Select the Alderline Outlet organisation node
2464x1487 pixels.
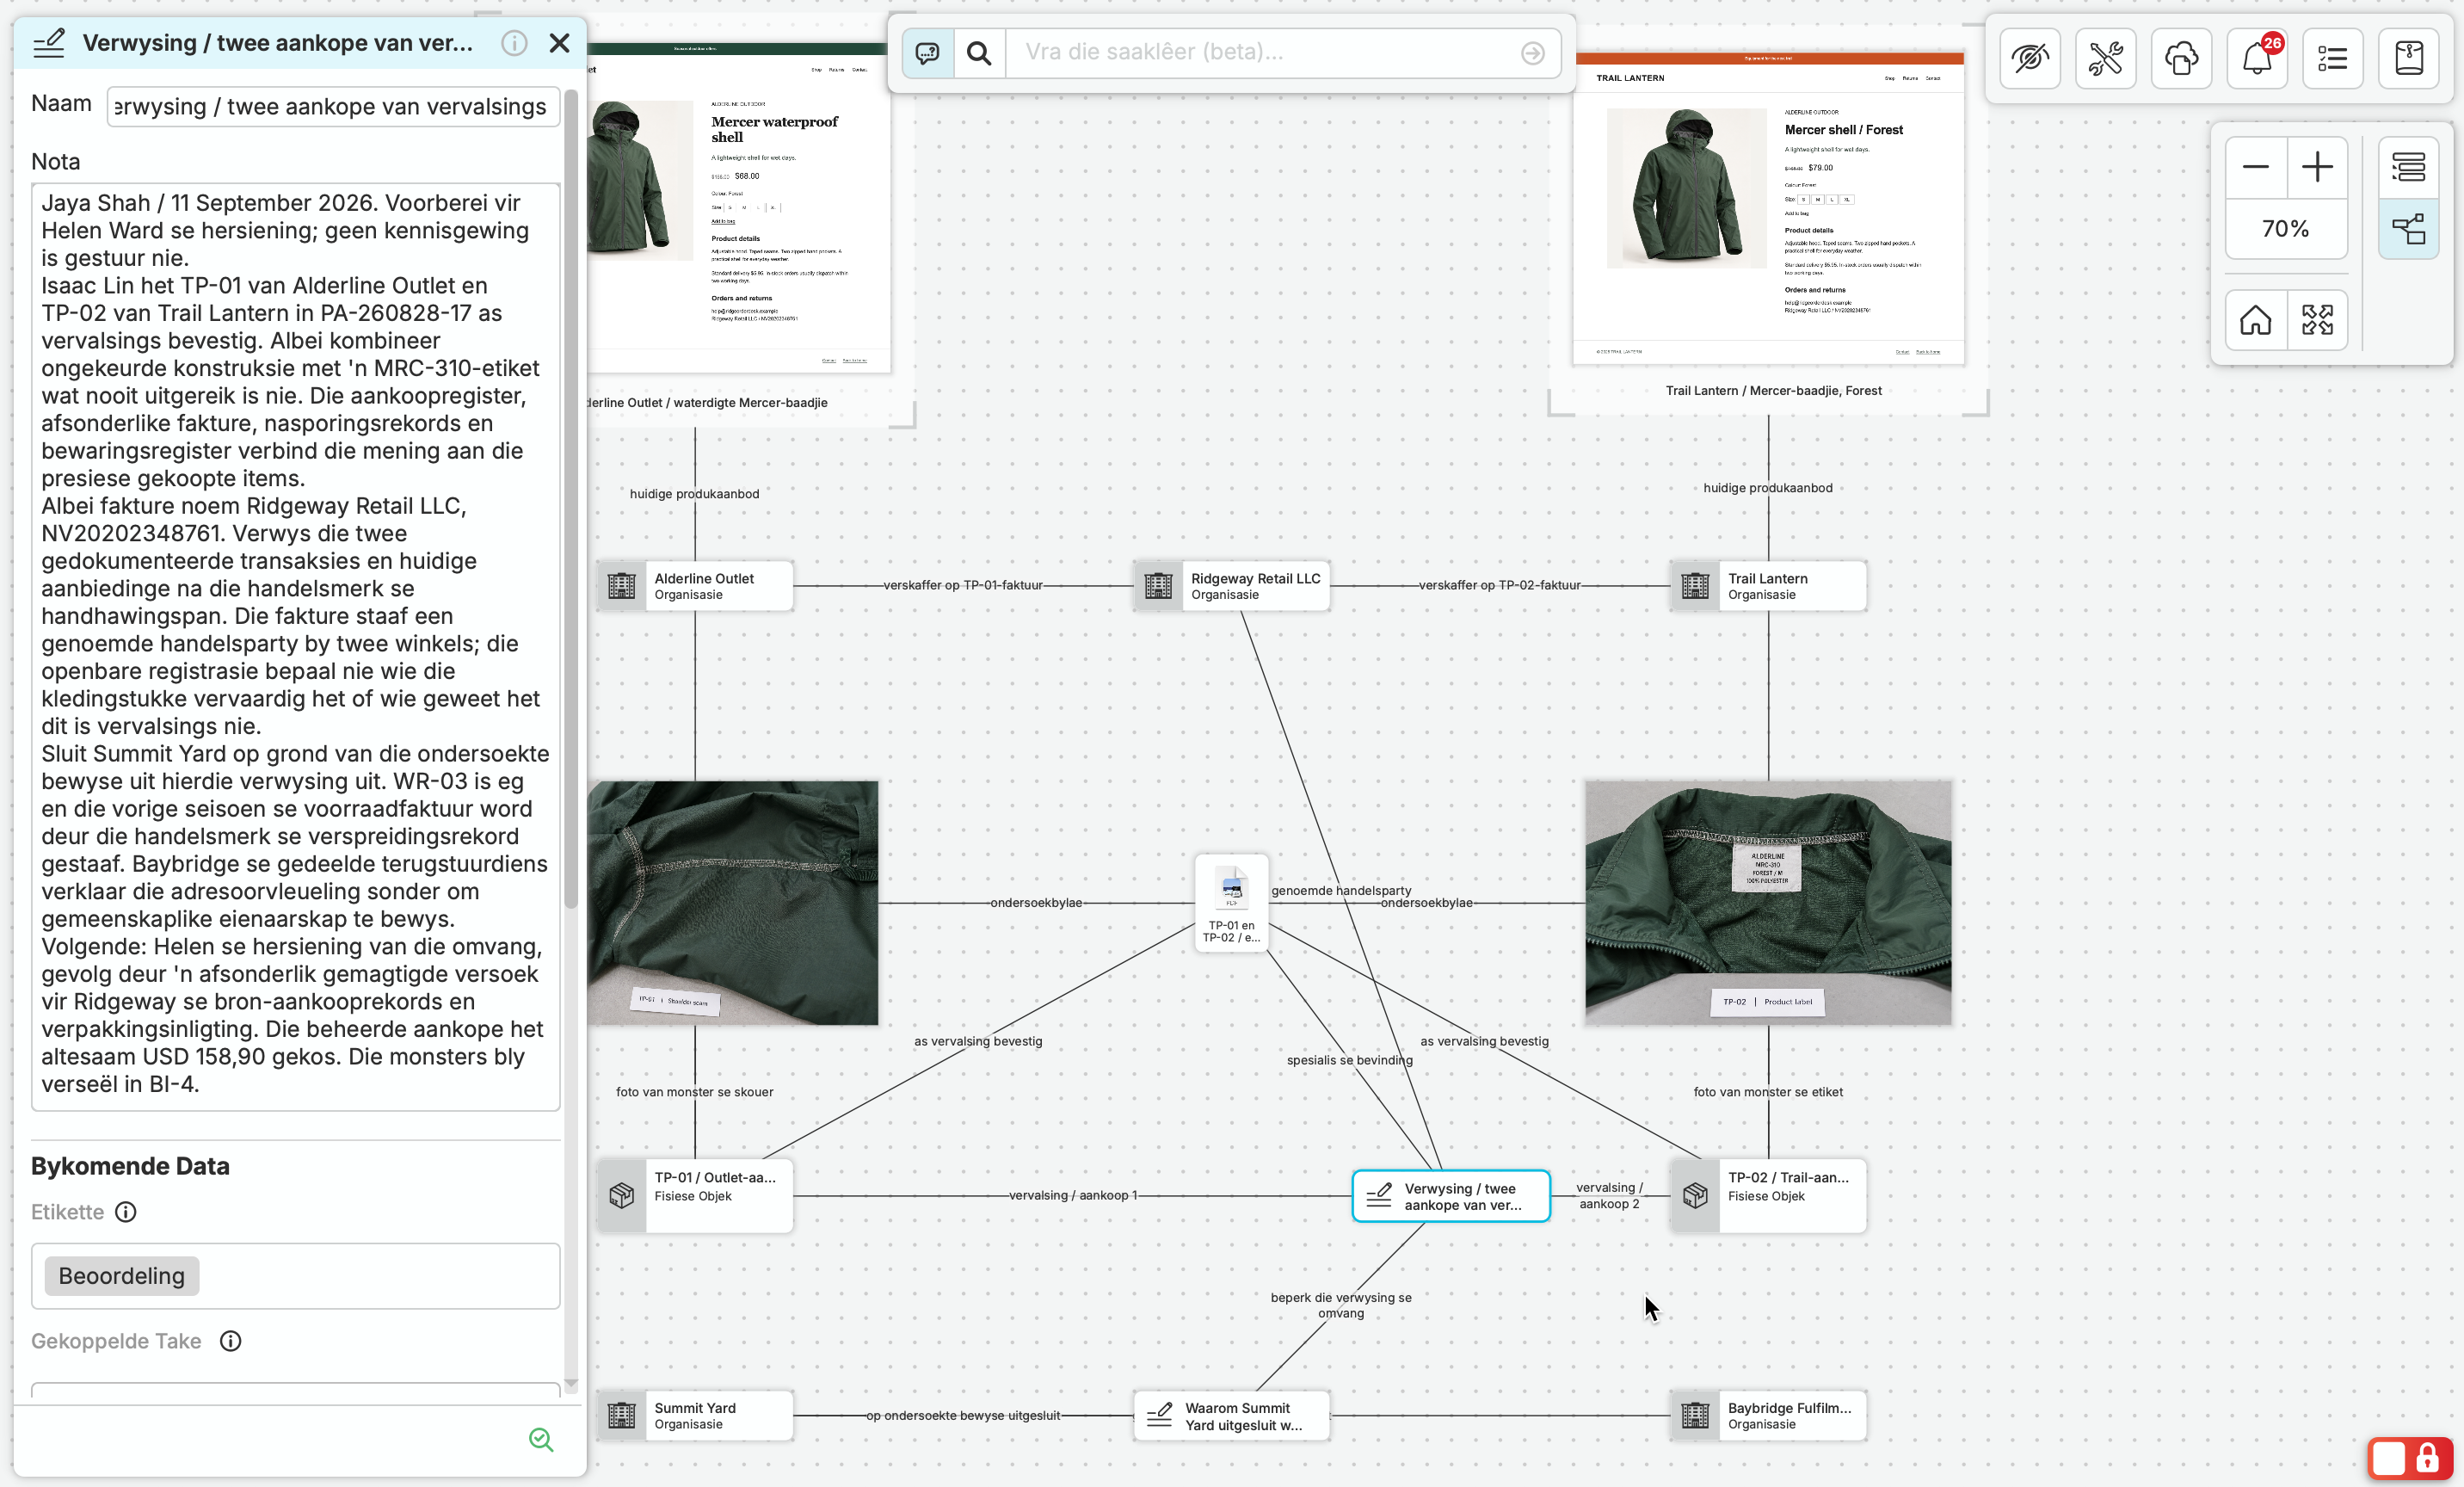pyautogui.click(x=696, y=586)
